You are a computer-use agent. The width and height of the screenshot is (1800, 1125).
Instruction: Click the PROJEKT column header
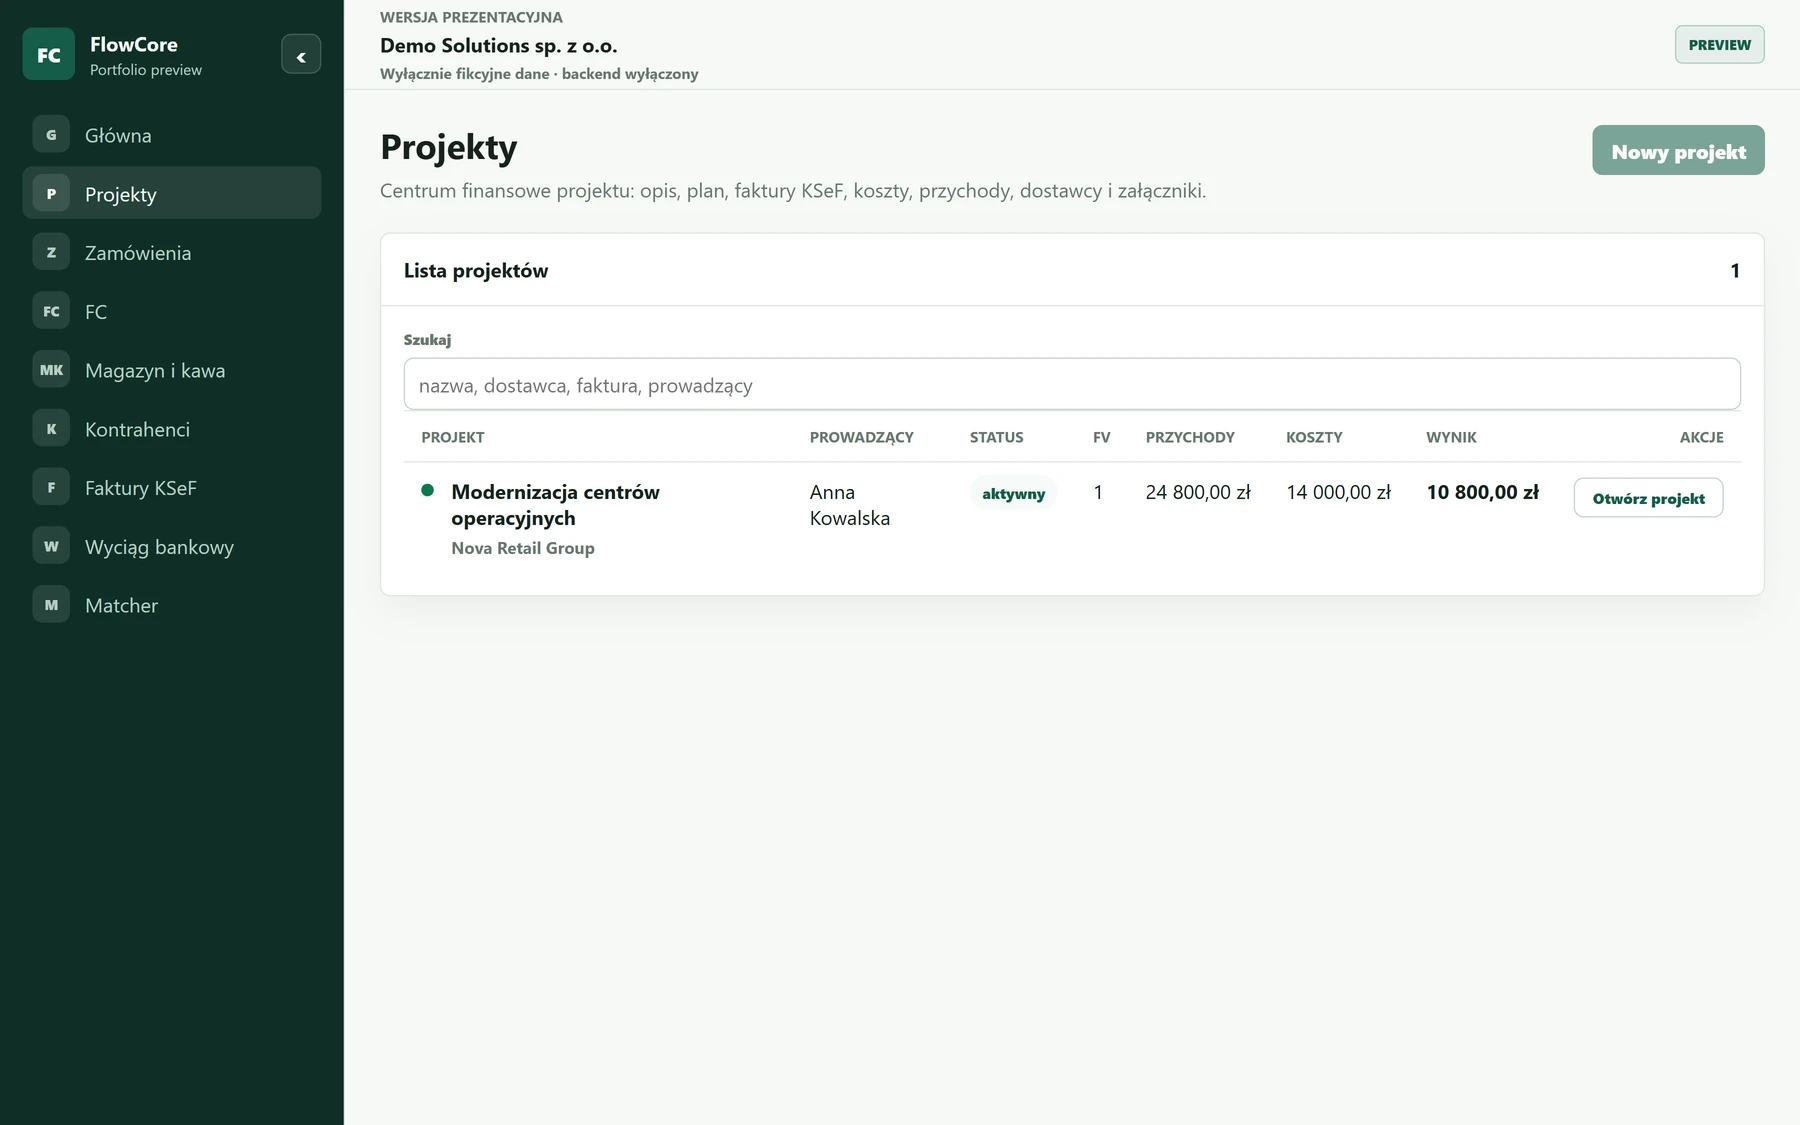pos(453,437)
